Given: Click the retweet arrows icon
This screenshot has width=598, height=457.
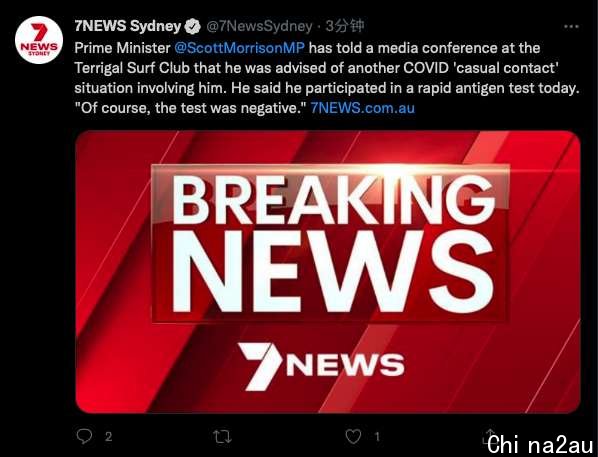Looking at the screenshot, I should point(222,436).
